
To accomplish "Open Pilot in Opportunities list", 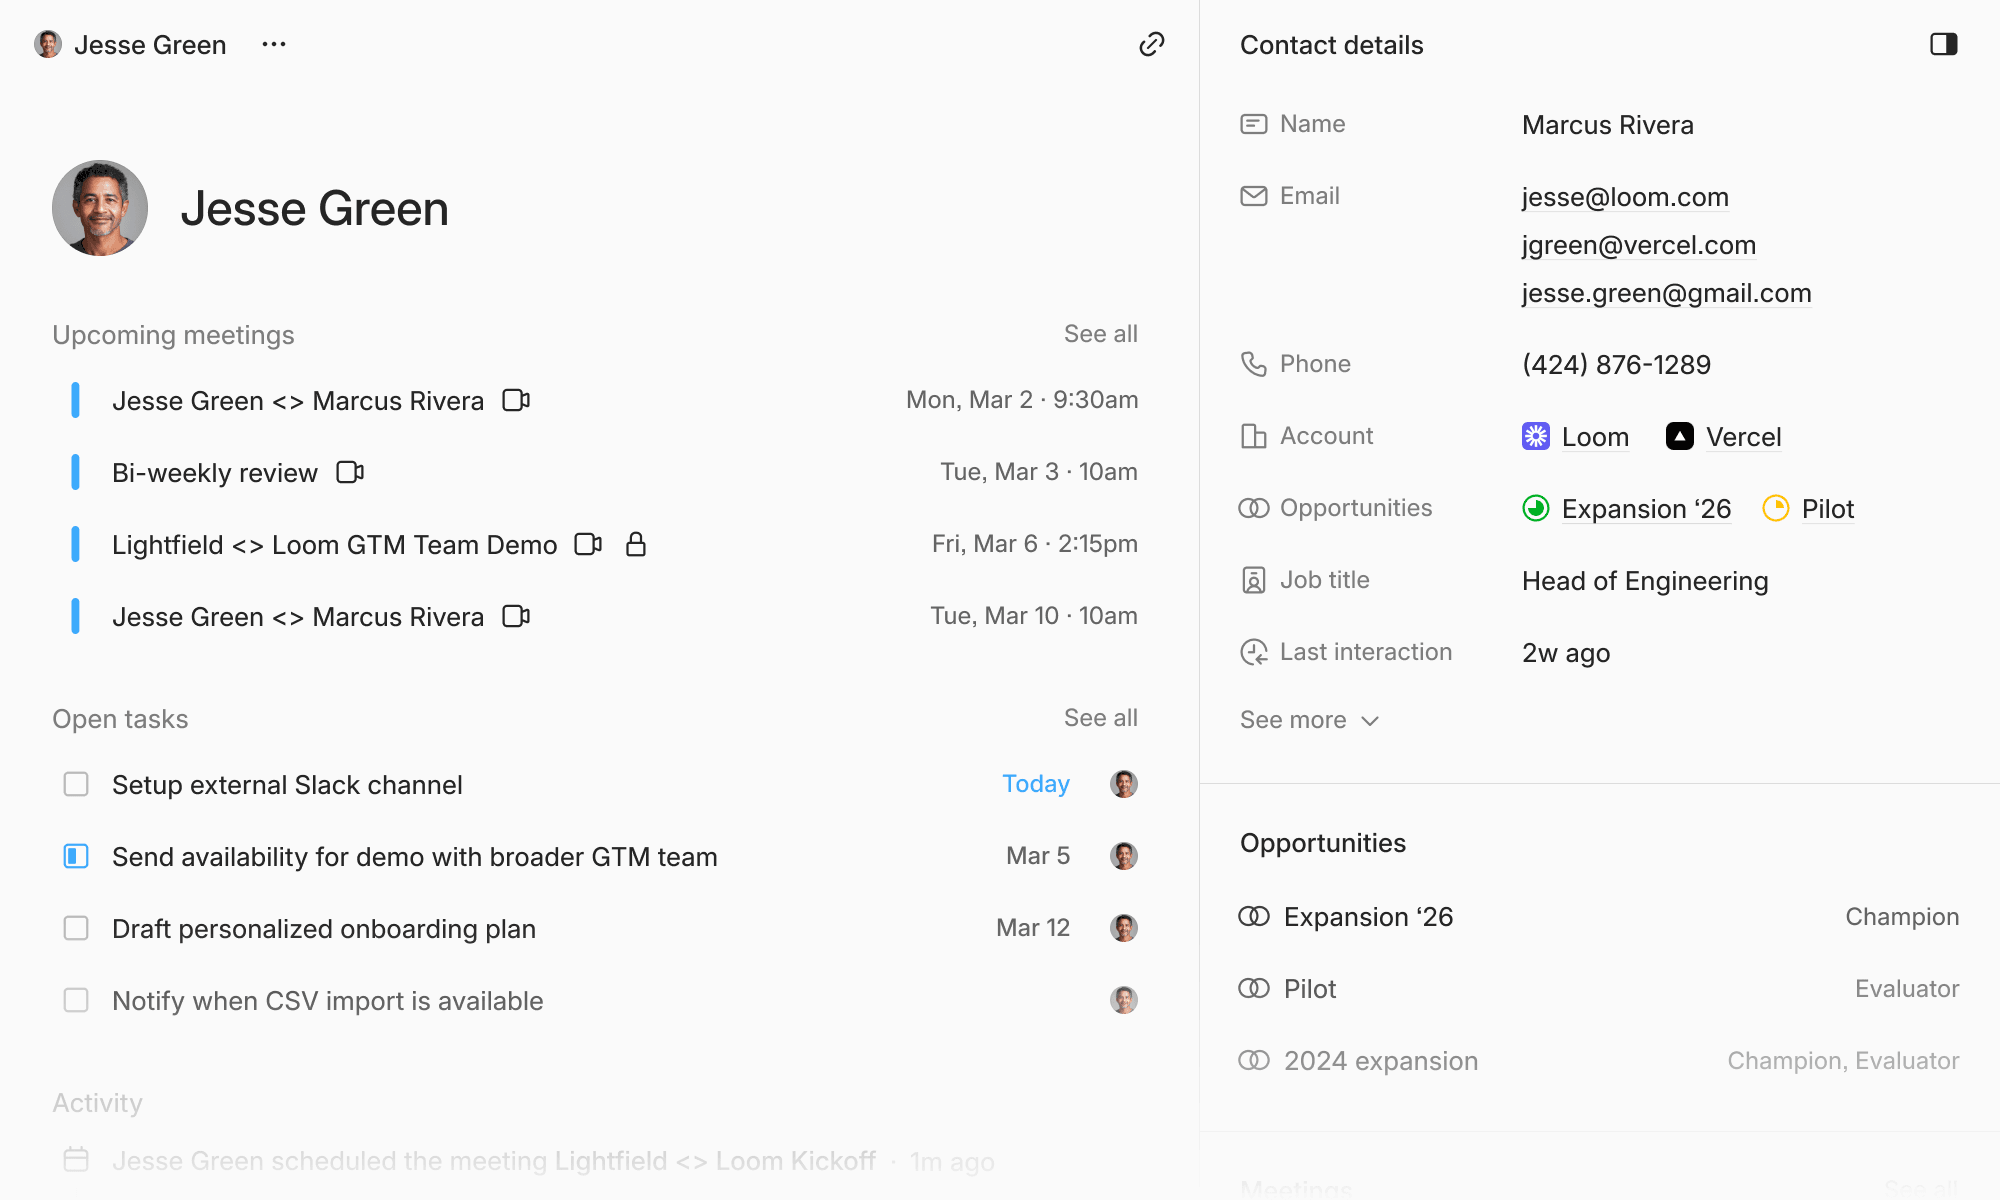I will [1310, 989].
